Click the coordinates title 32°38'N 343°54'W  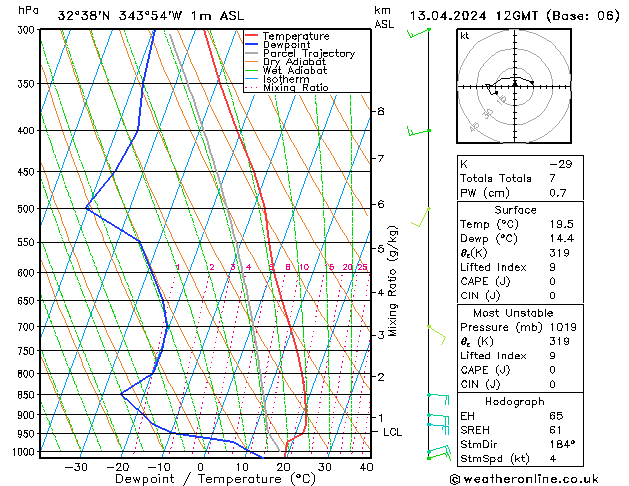[x=120, y=16]
